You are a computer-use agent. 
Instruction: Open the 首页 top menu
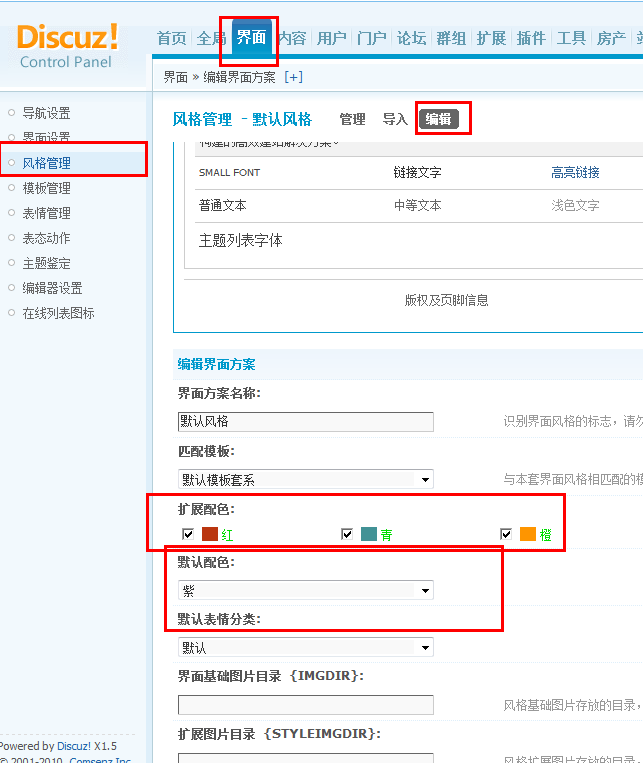click(x=172, y=38)
